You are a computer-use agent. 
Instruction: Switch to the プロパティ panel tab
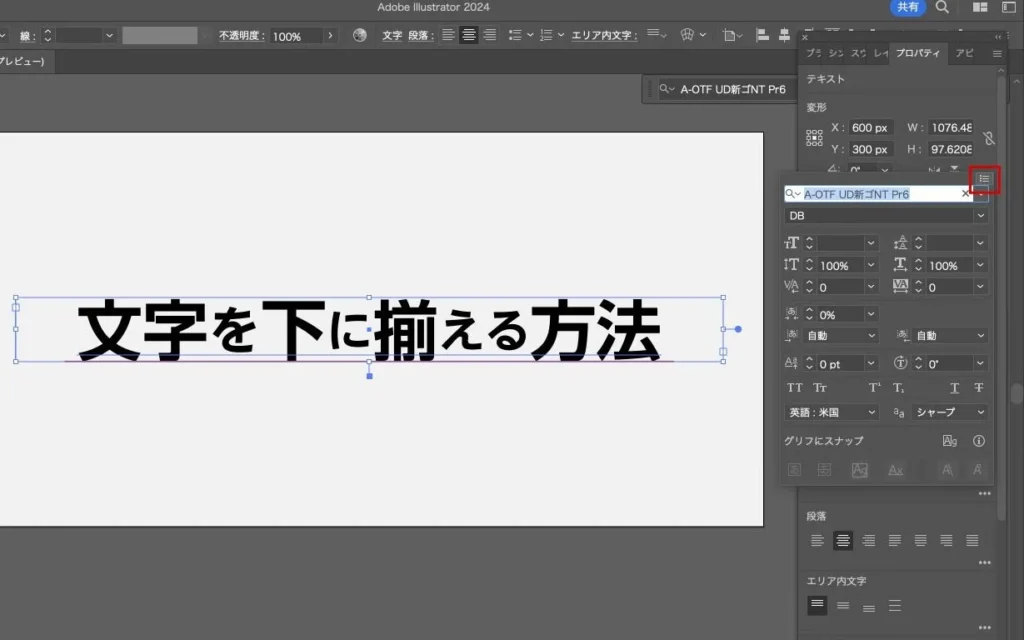point(918,53)
